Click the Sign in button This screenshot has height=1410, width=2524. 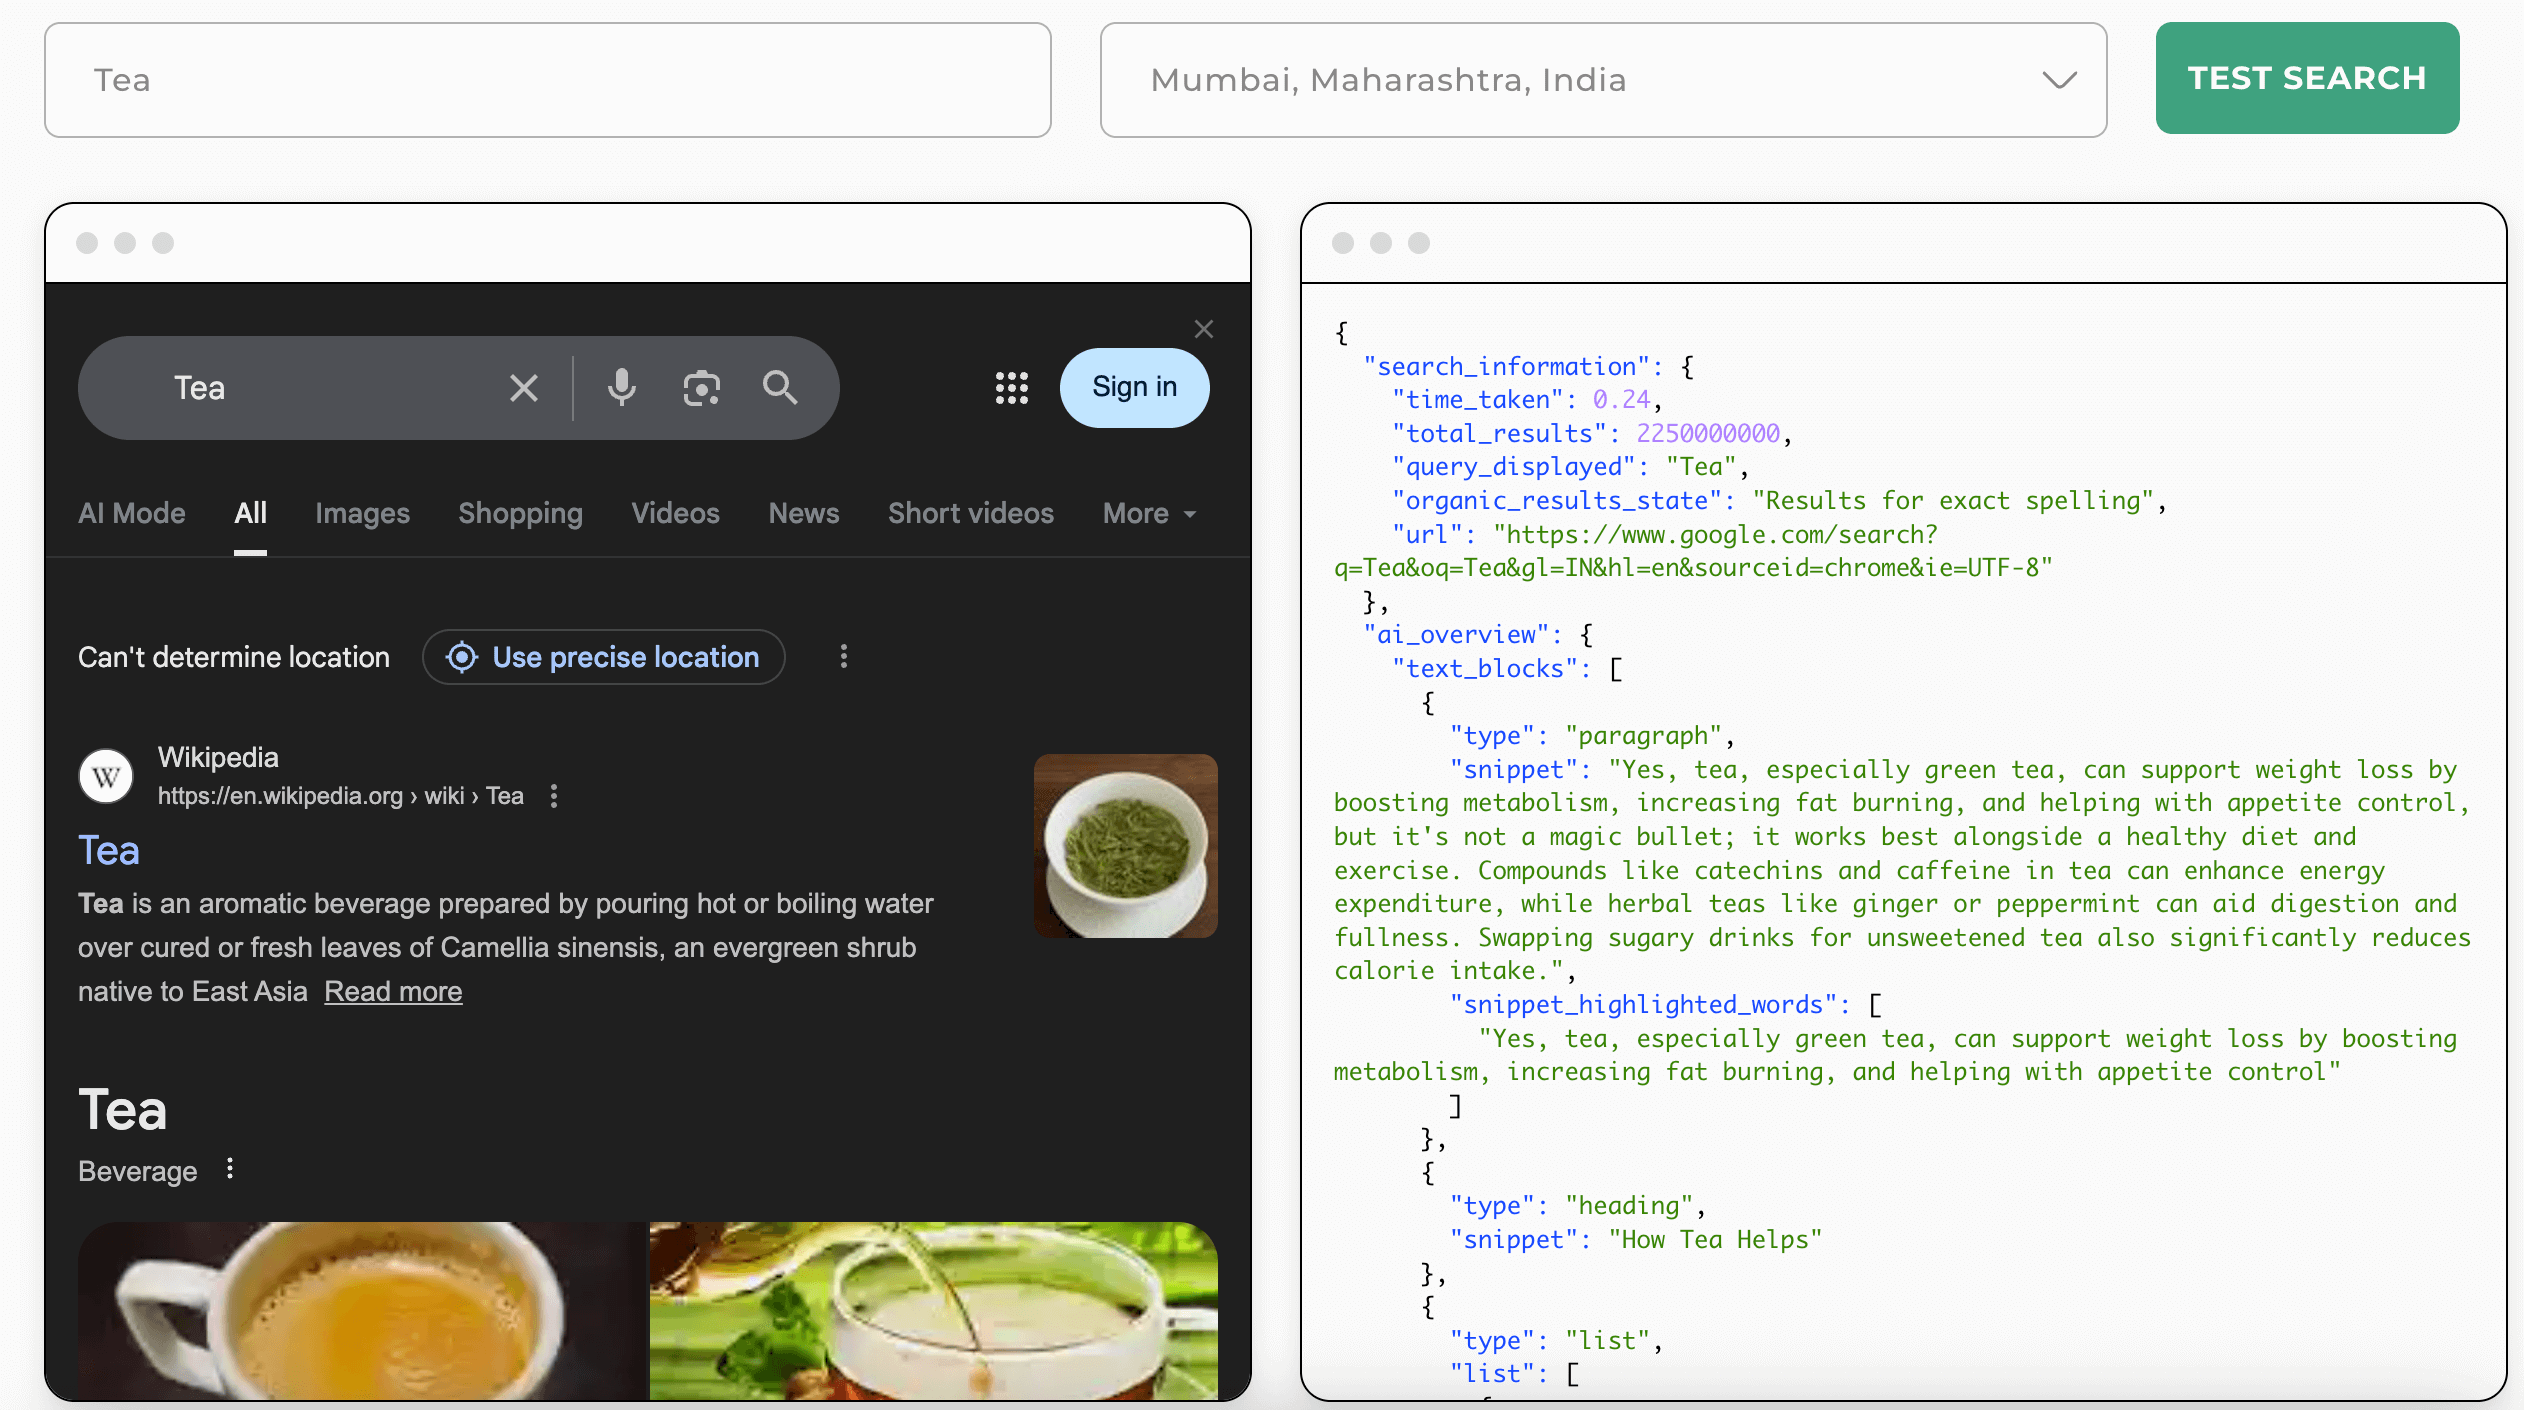click(1134, 388)
